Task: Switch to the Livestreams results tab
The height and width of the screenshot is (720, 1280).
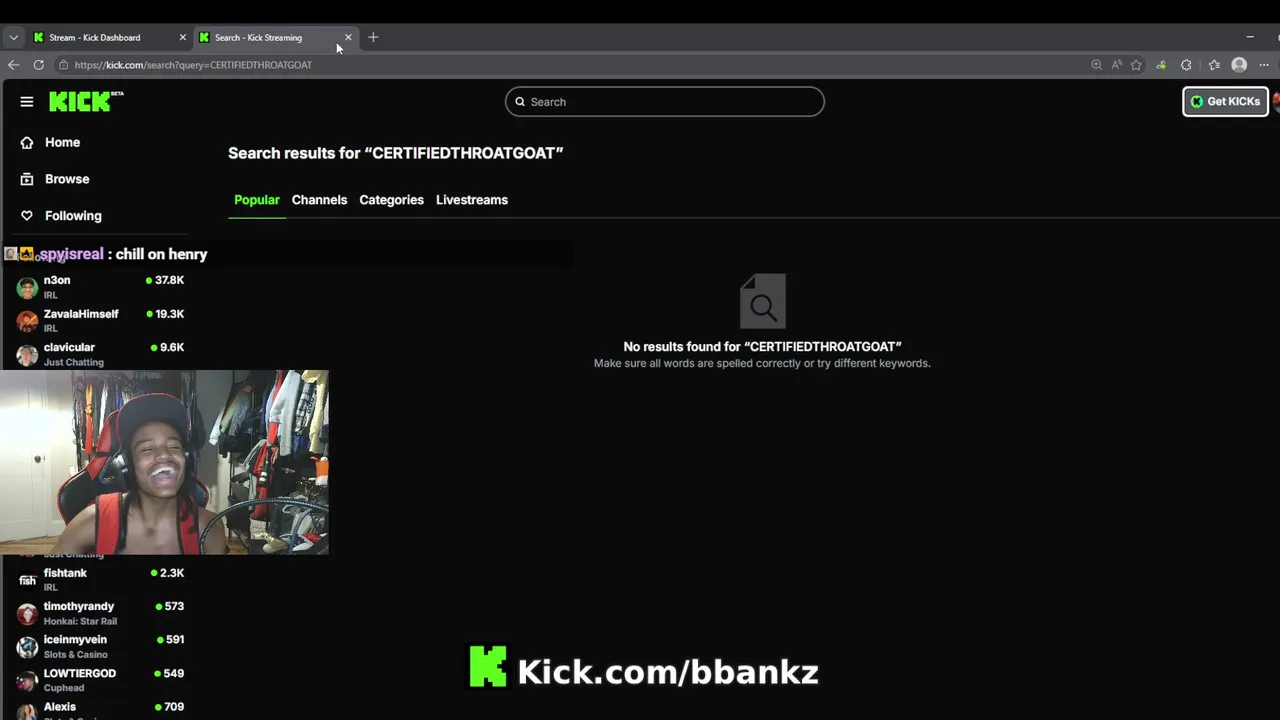Action: pos(472,200)
